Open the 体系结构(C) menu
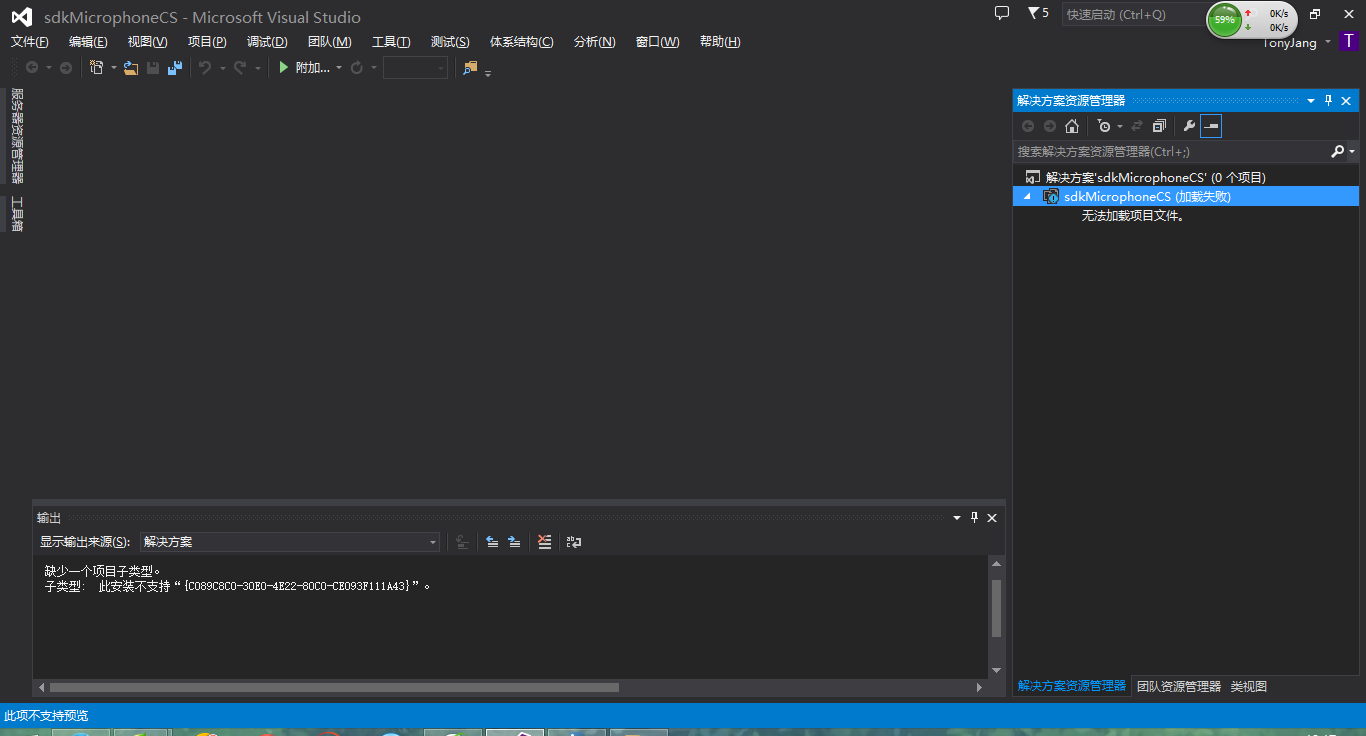The image size is (1366, 736). point(521,42)
